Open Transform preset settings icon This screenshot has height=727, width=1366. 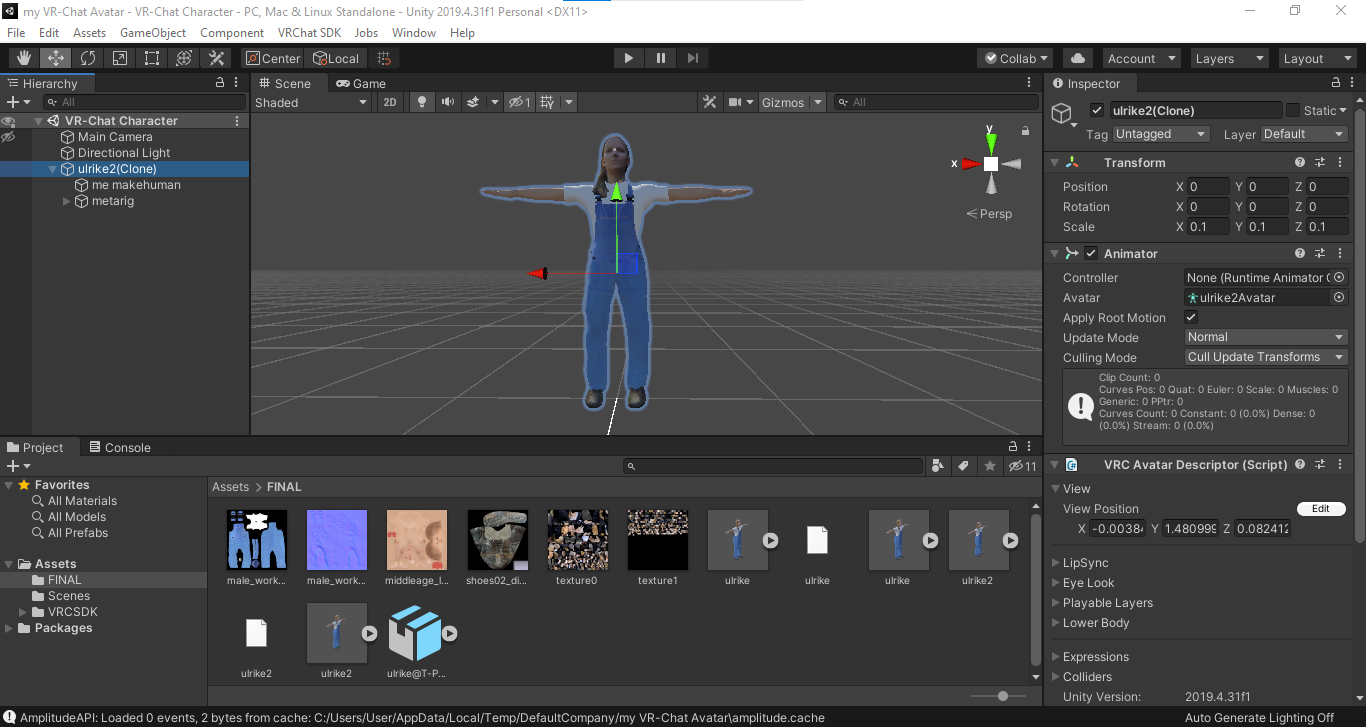click(1320, 162)
